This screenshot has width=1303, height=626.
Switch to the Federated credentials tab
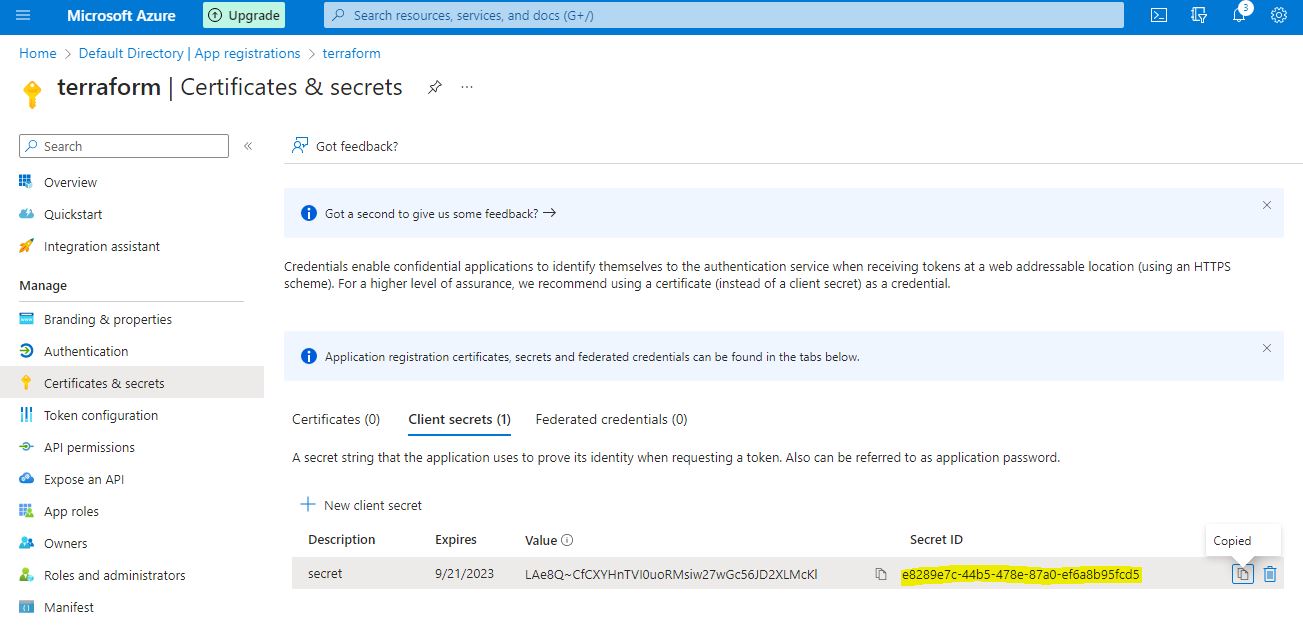click(611, 419)
